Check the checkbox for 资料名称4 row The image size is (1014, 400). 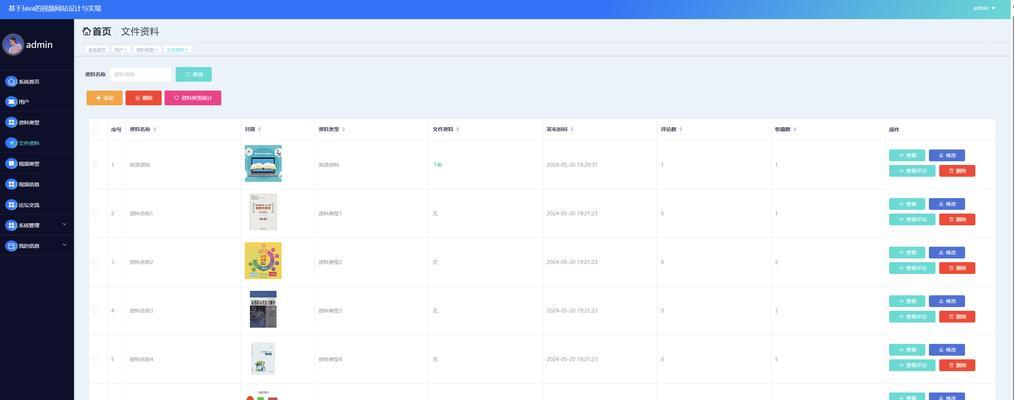[x=96, y=359]
